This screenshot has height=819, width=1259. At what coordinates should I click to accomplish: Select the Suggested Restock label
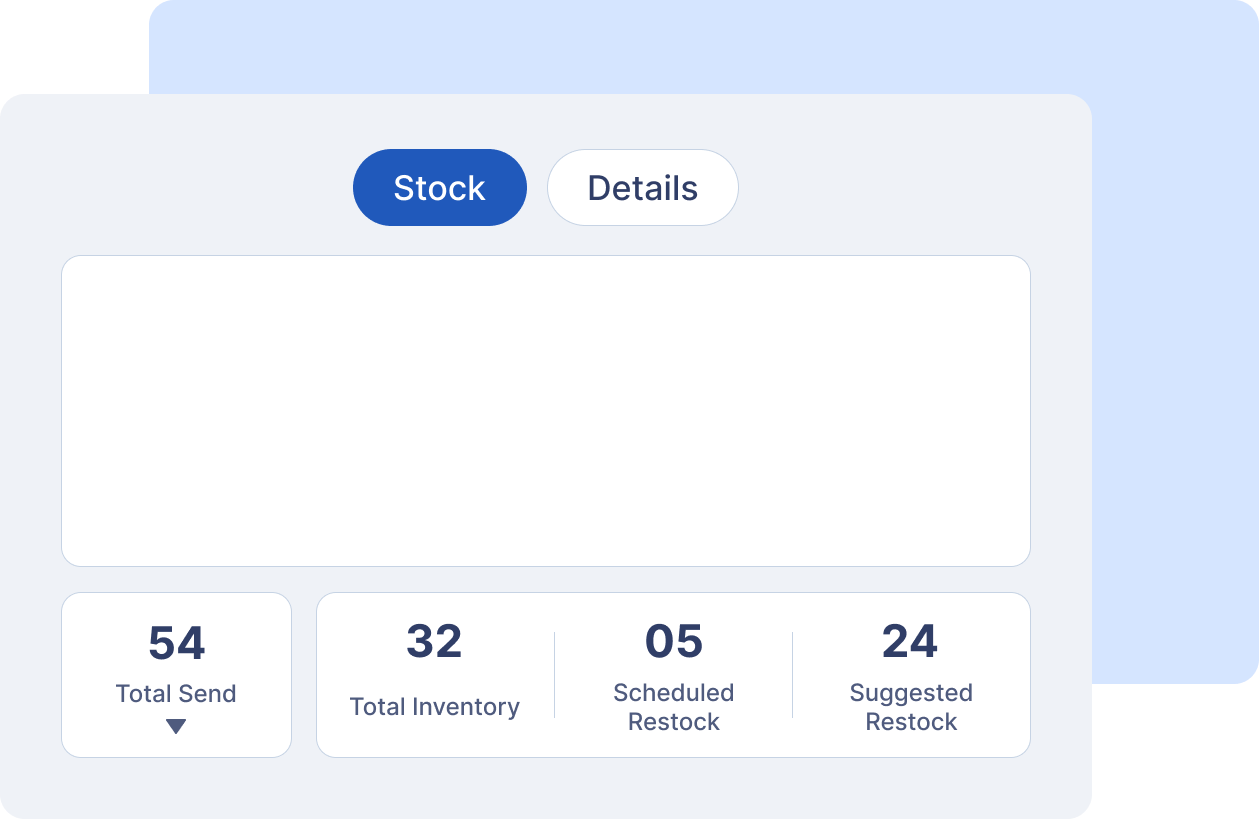[911, 707]
